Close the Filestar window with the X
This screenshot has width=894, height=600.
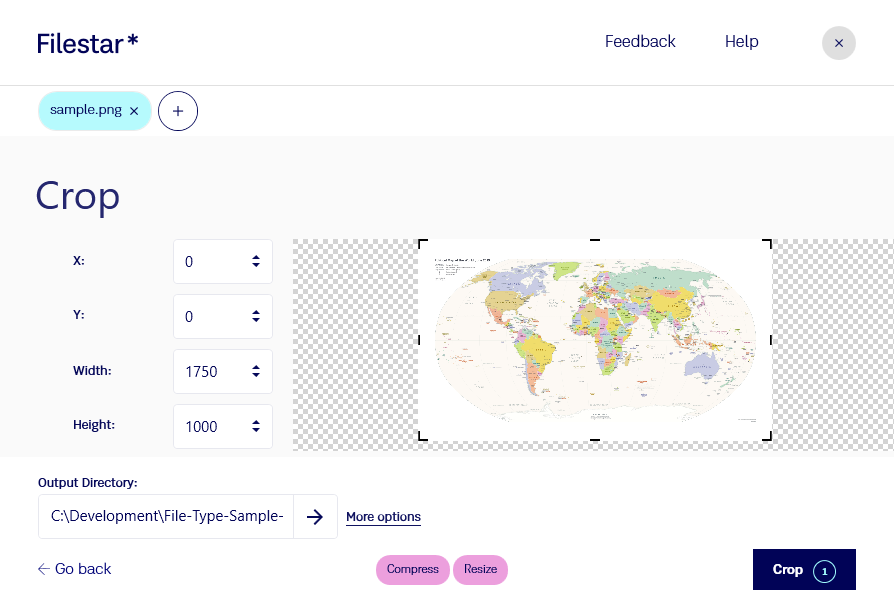tap(839, 43)
